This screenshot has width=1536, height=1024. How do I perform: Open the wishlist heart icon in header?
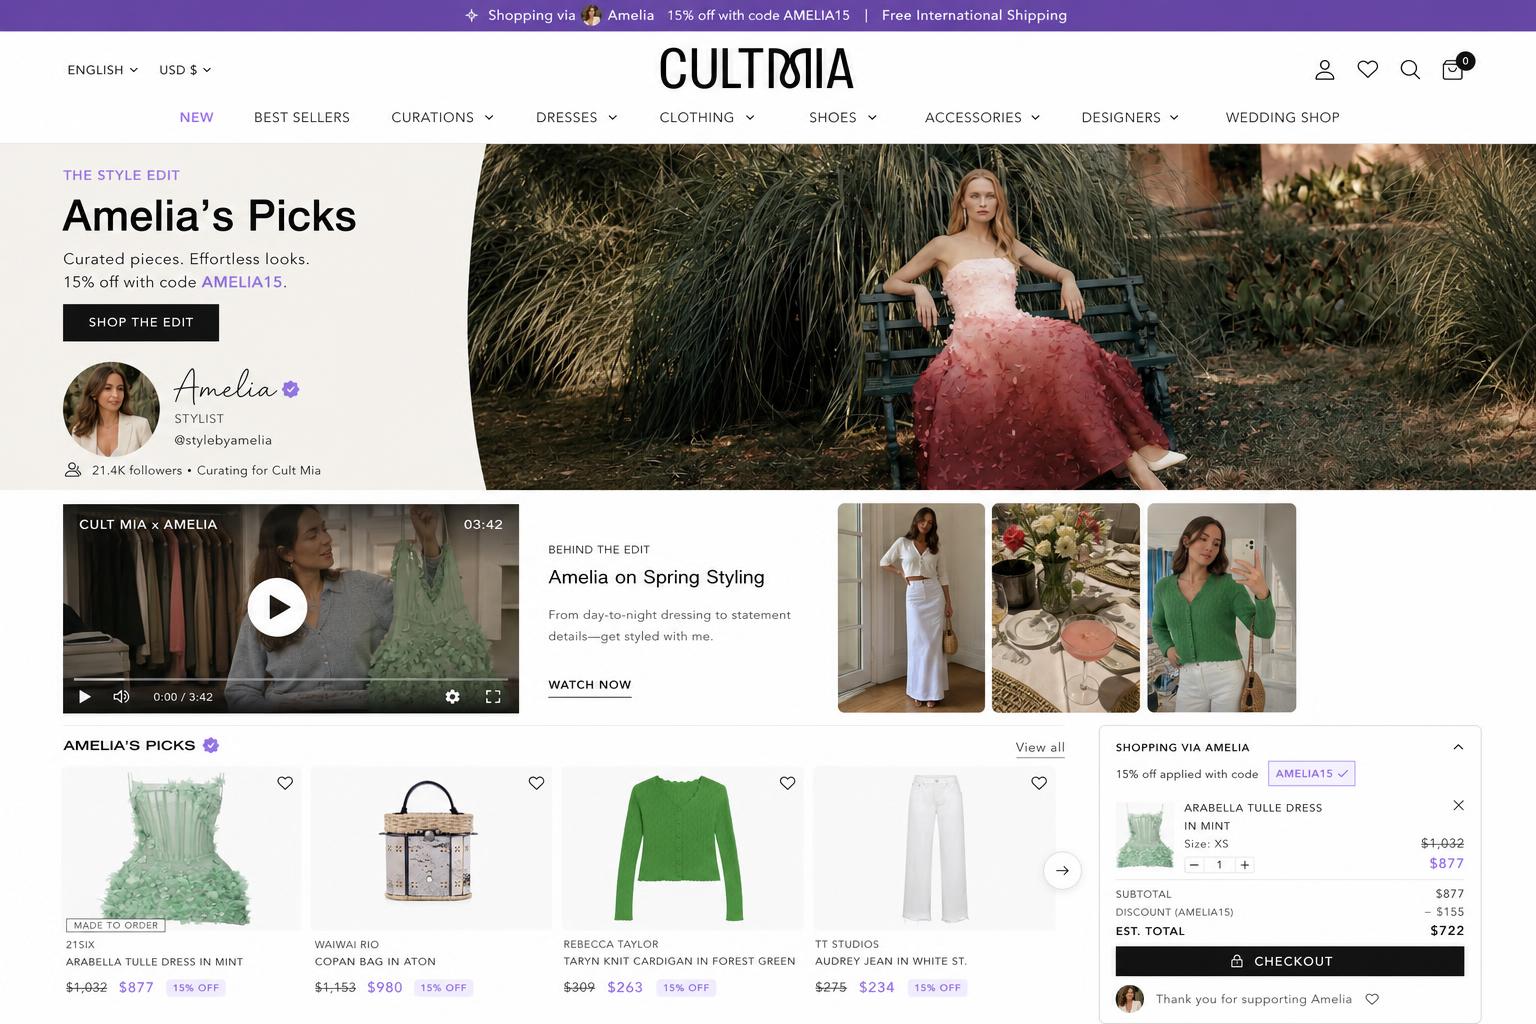tap(1367, 69)
